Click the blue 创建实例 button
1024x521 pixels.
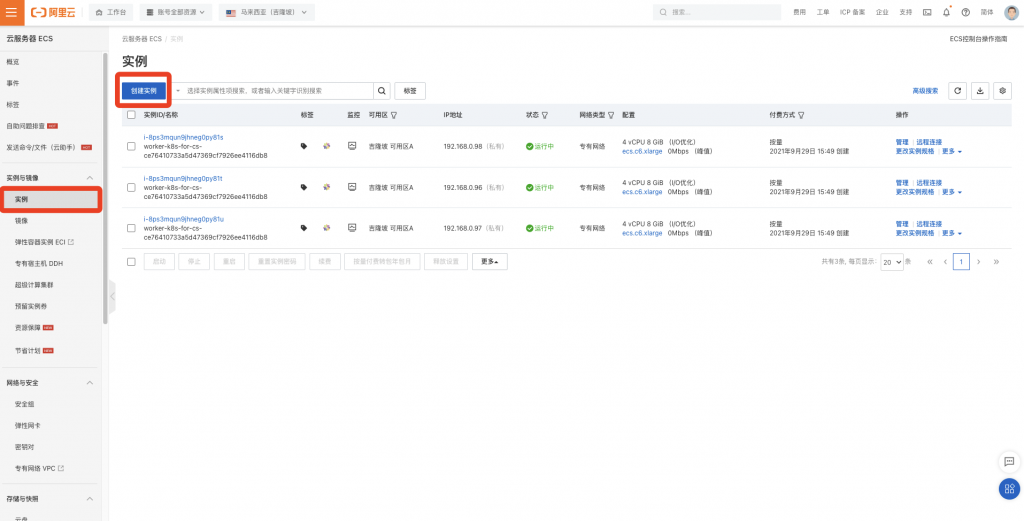(x=144, y=91)
